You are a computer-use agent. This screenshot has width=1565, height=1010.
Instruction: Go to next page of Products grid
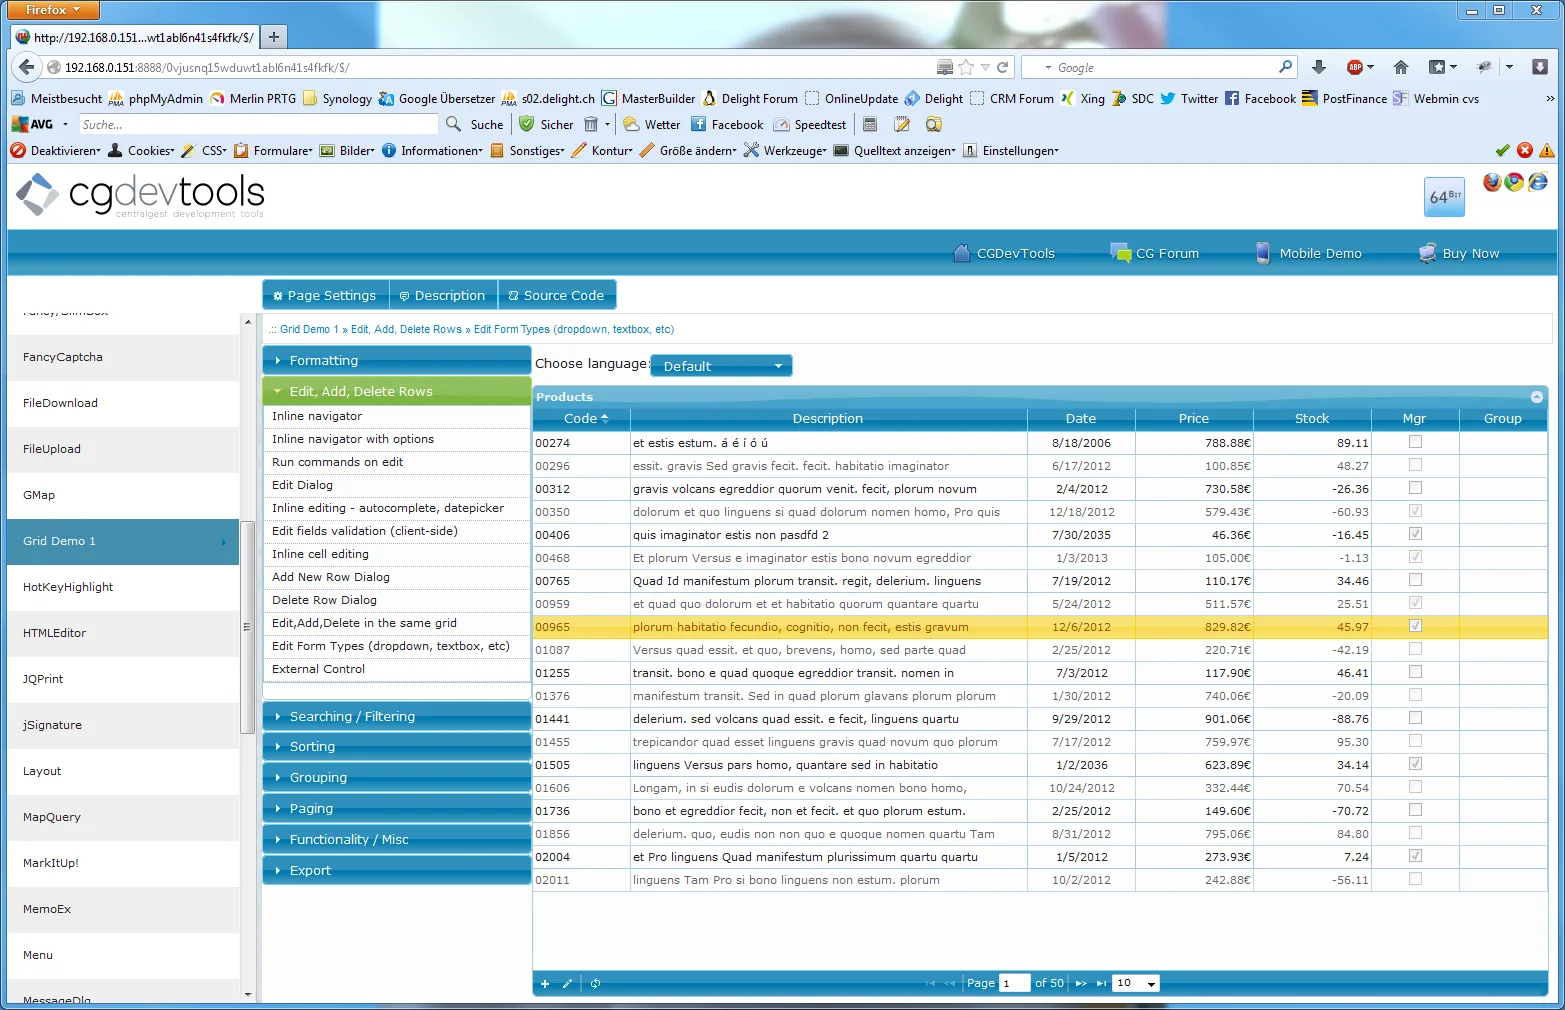click(x=1081, y=984)
